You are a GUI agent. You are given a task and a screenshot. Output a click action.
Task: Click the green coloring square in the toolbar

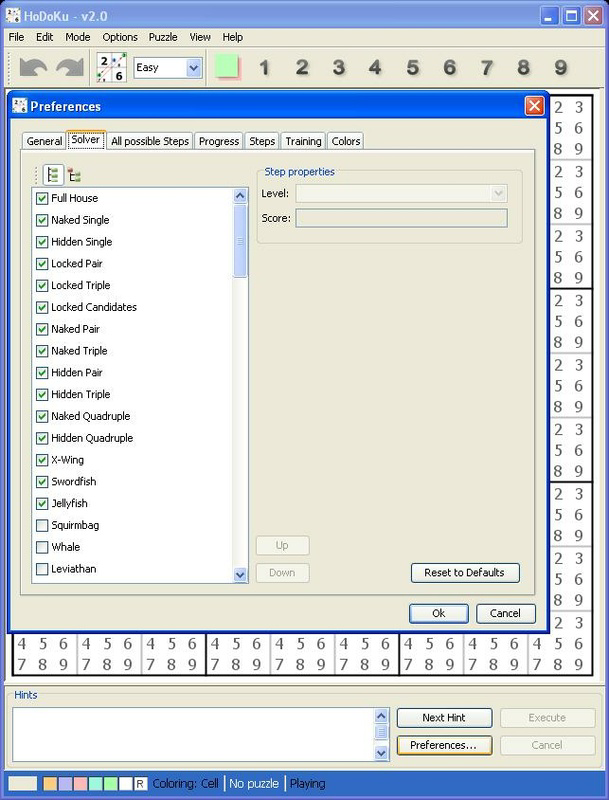(x=227, y=67)
